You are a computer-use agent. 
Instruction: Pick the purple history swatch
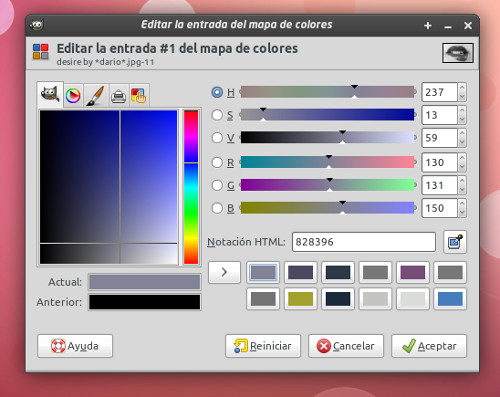click(413, 272)
